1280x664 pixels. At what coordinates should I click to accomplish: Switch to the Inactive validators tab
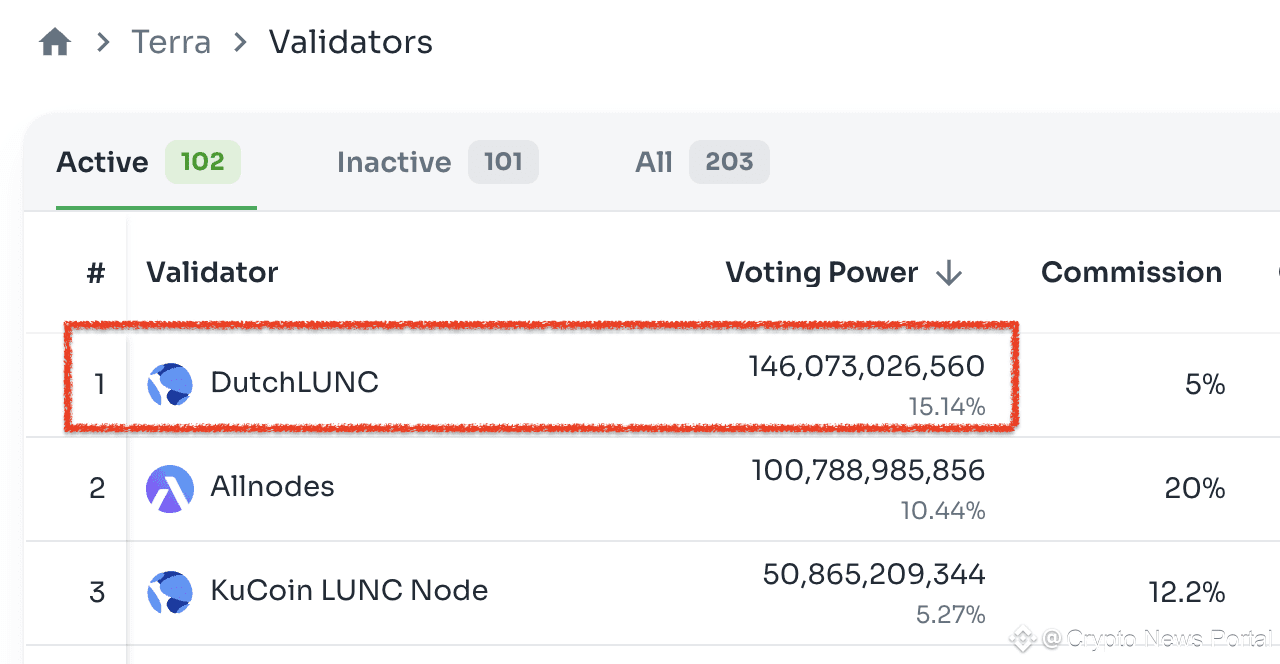tap(394, 161)
